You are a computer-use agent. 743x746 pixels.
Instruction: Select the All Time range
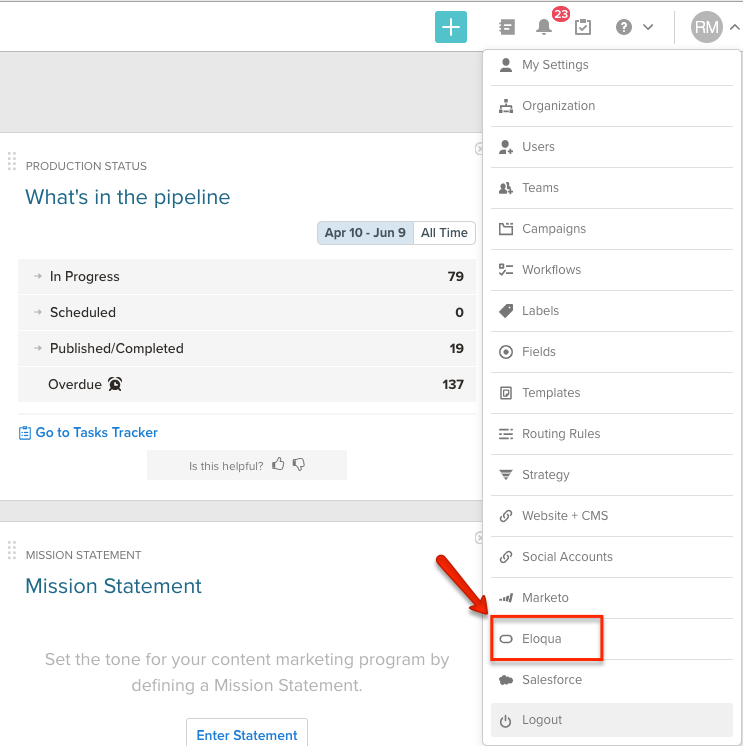click(444, 233)
